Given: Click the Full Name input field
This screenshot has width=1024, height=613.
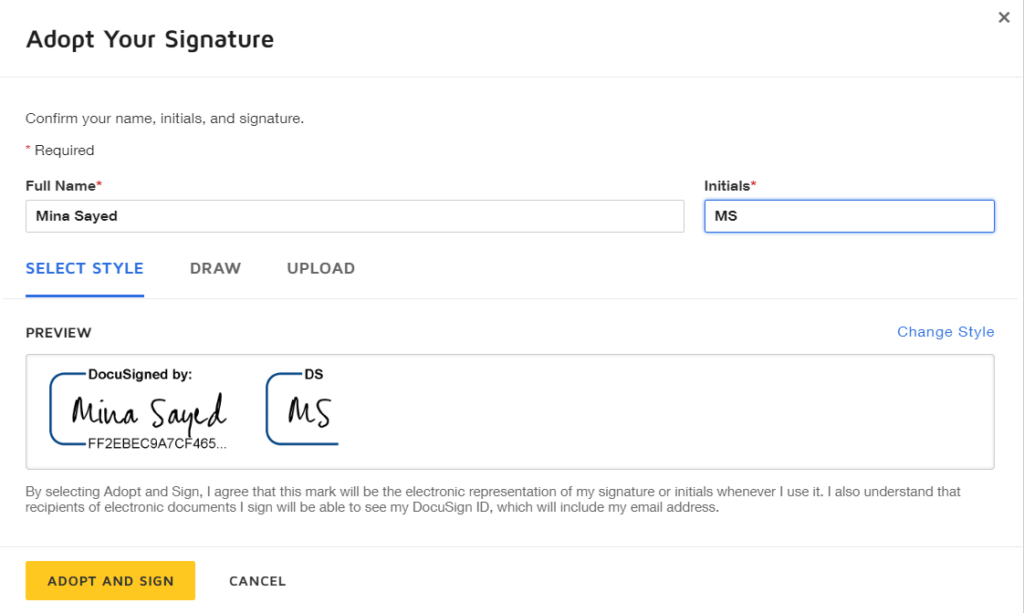Looking at the screenshot, I should pos(355,216).
